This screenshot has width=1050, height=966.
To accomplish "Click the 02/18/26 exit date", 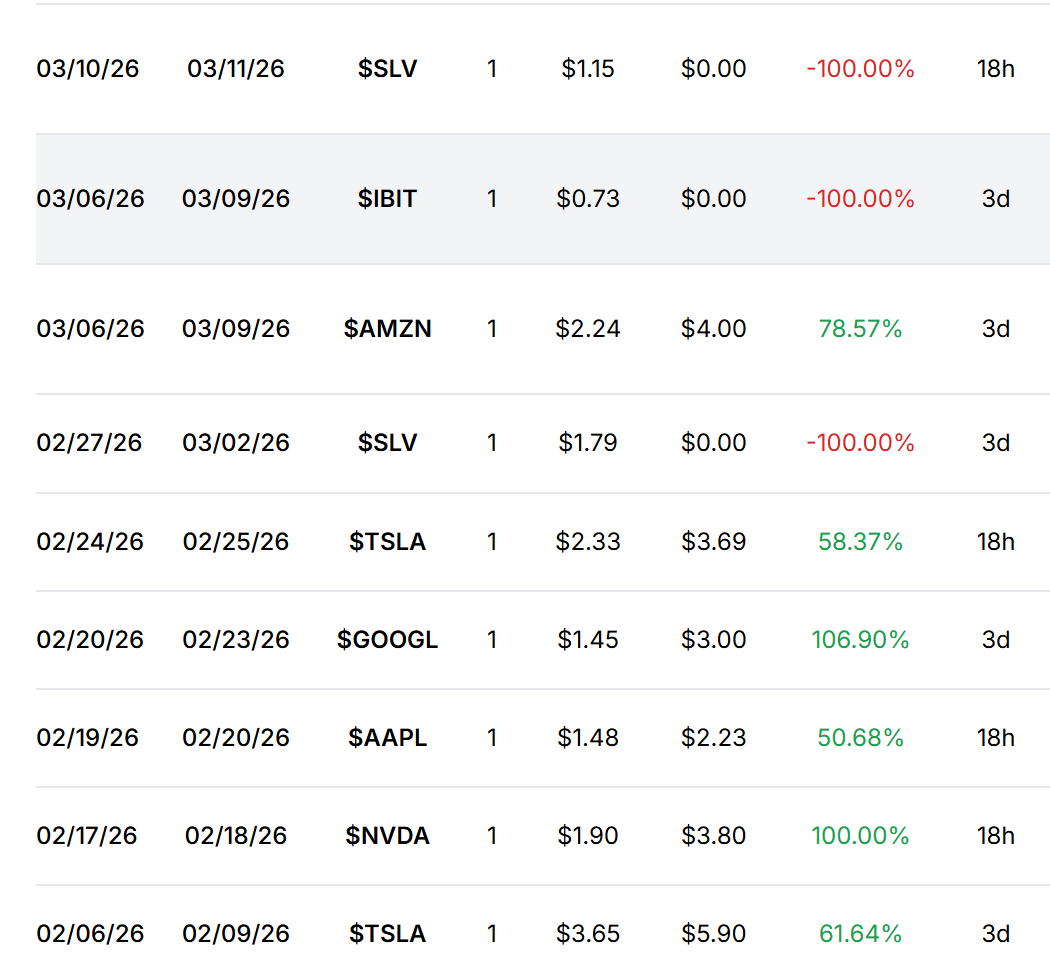I will [236, 835].
